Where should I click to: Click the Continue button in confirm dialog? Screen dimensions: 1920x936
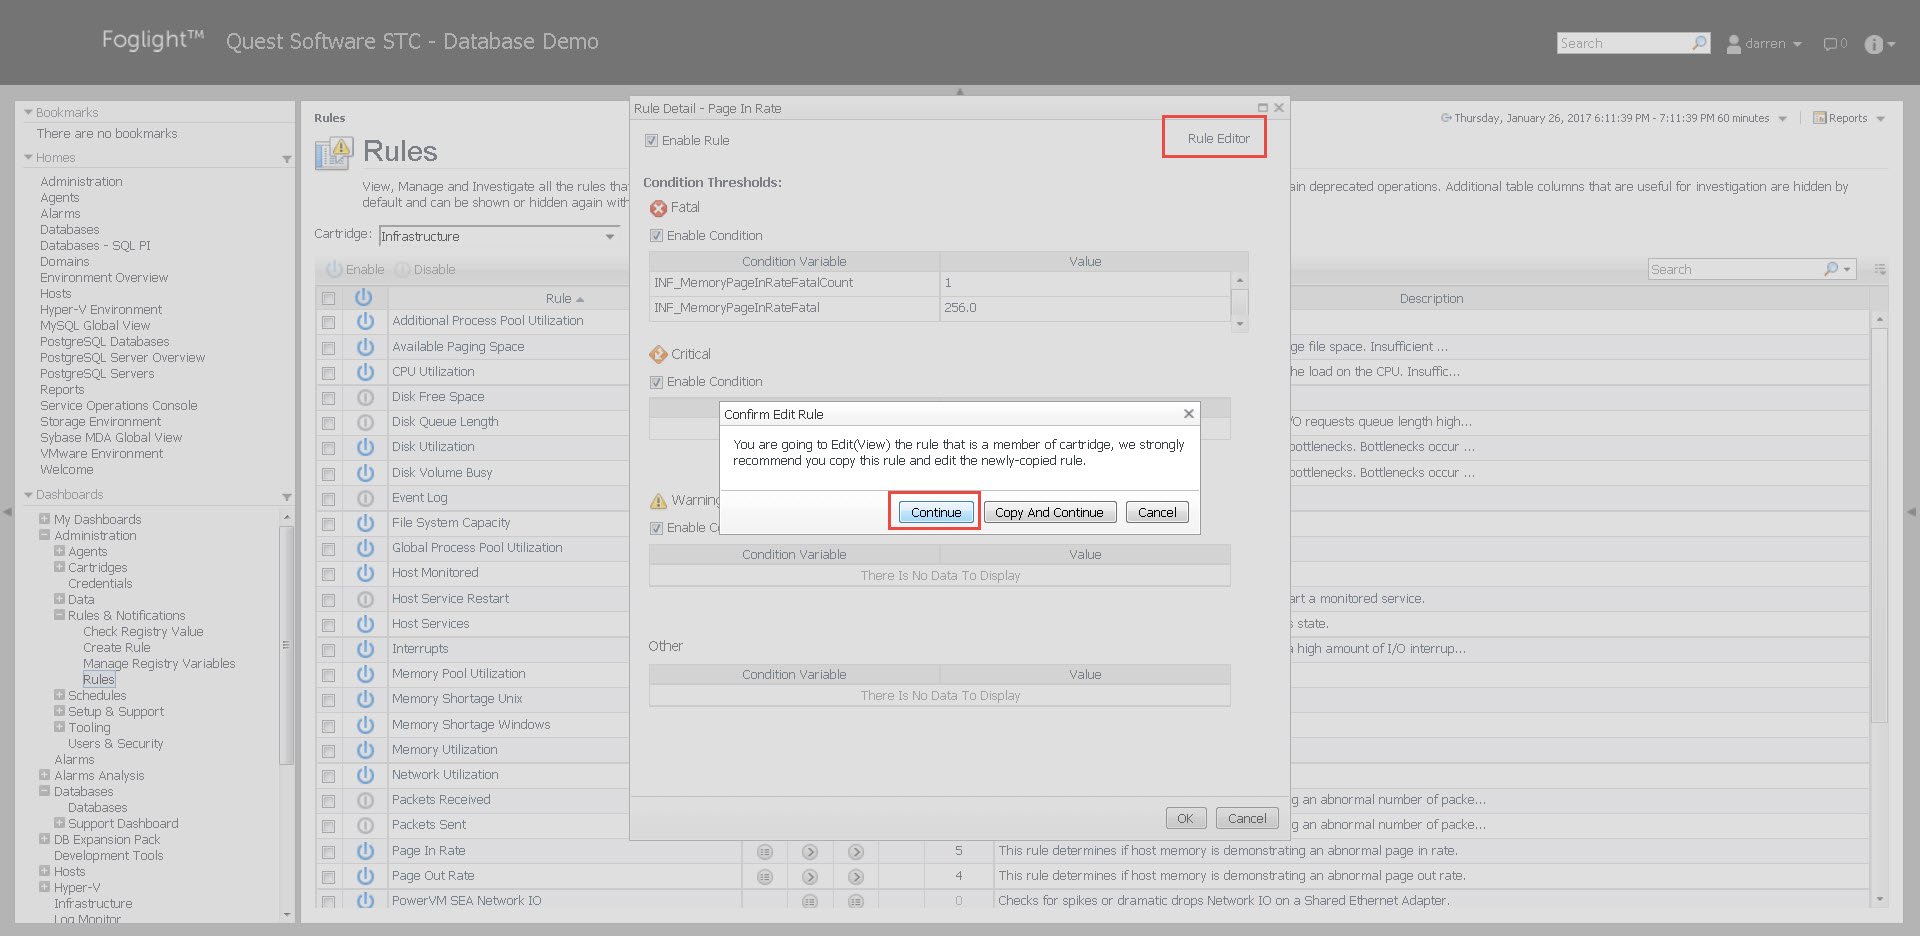pyautogui.click(x=935, y=512)
